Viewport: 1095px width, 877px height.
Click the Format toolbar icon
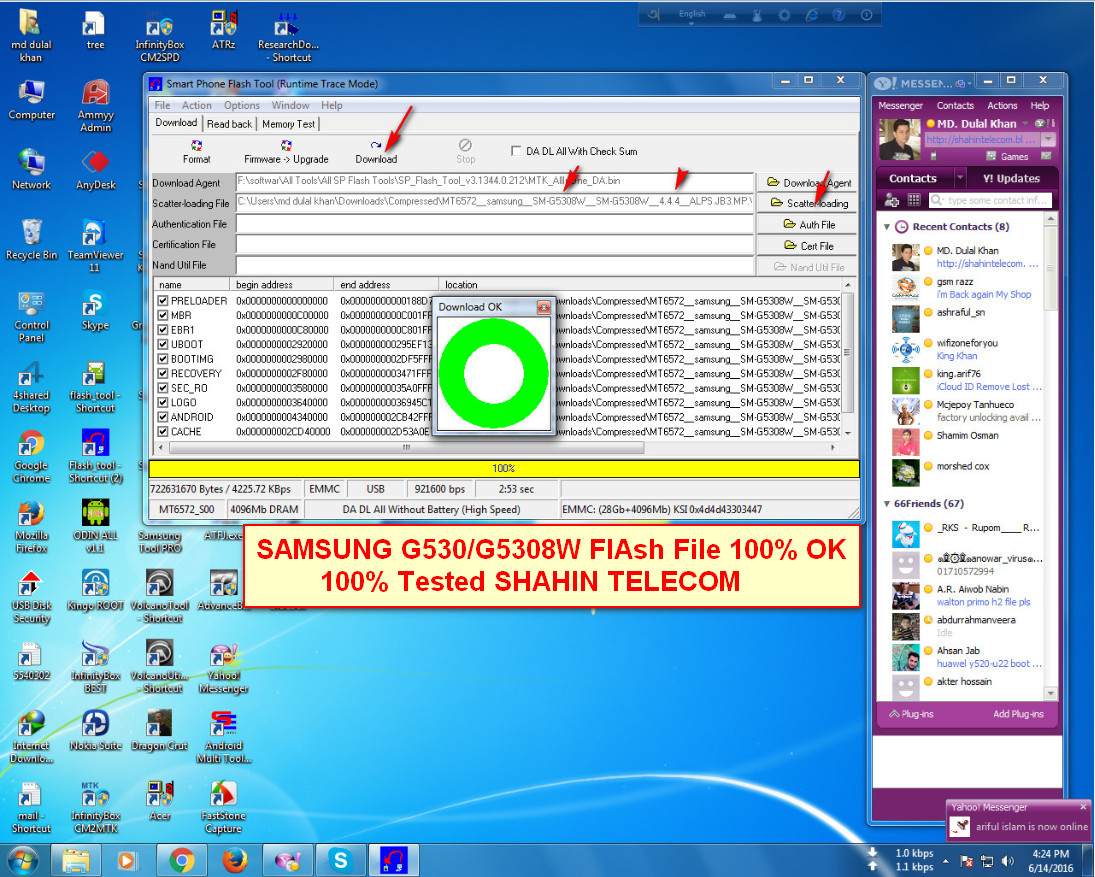(196, 152)
